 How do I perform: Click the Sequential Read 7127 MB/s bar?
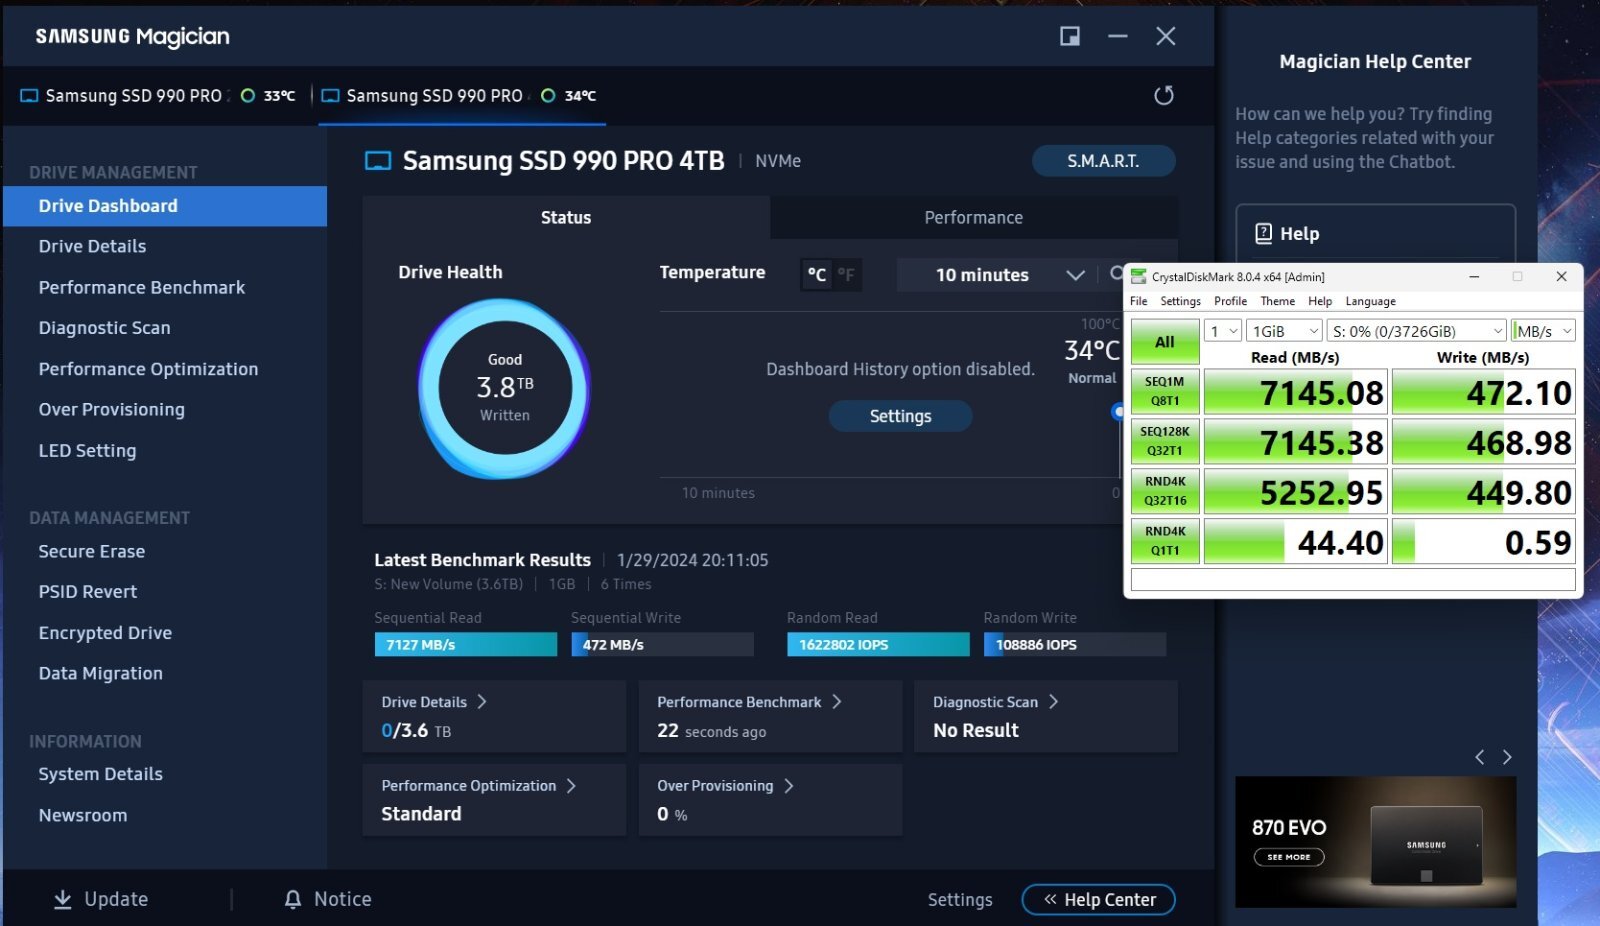pyautogui.click(x=466, y=645)
